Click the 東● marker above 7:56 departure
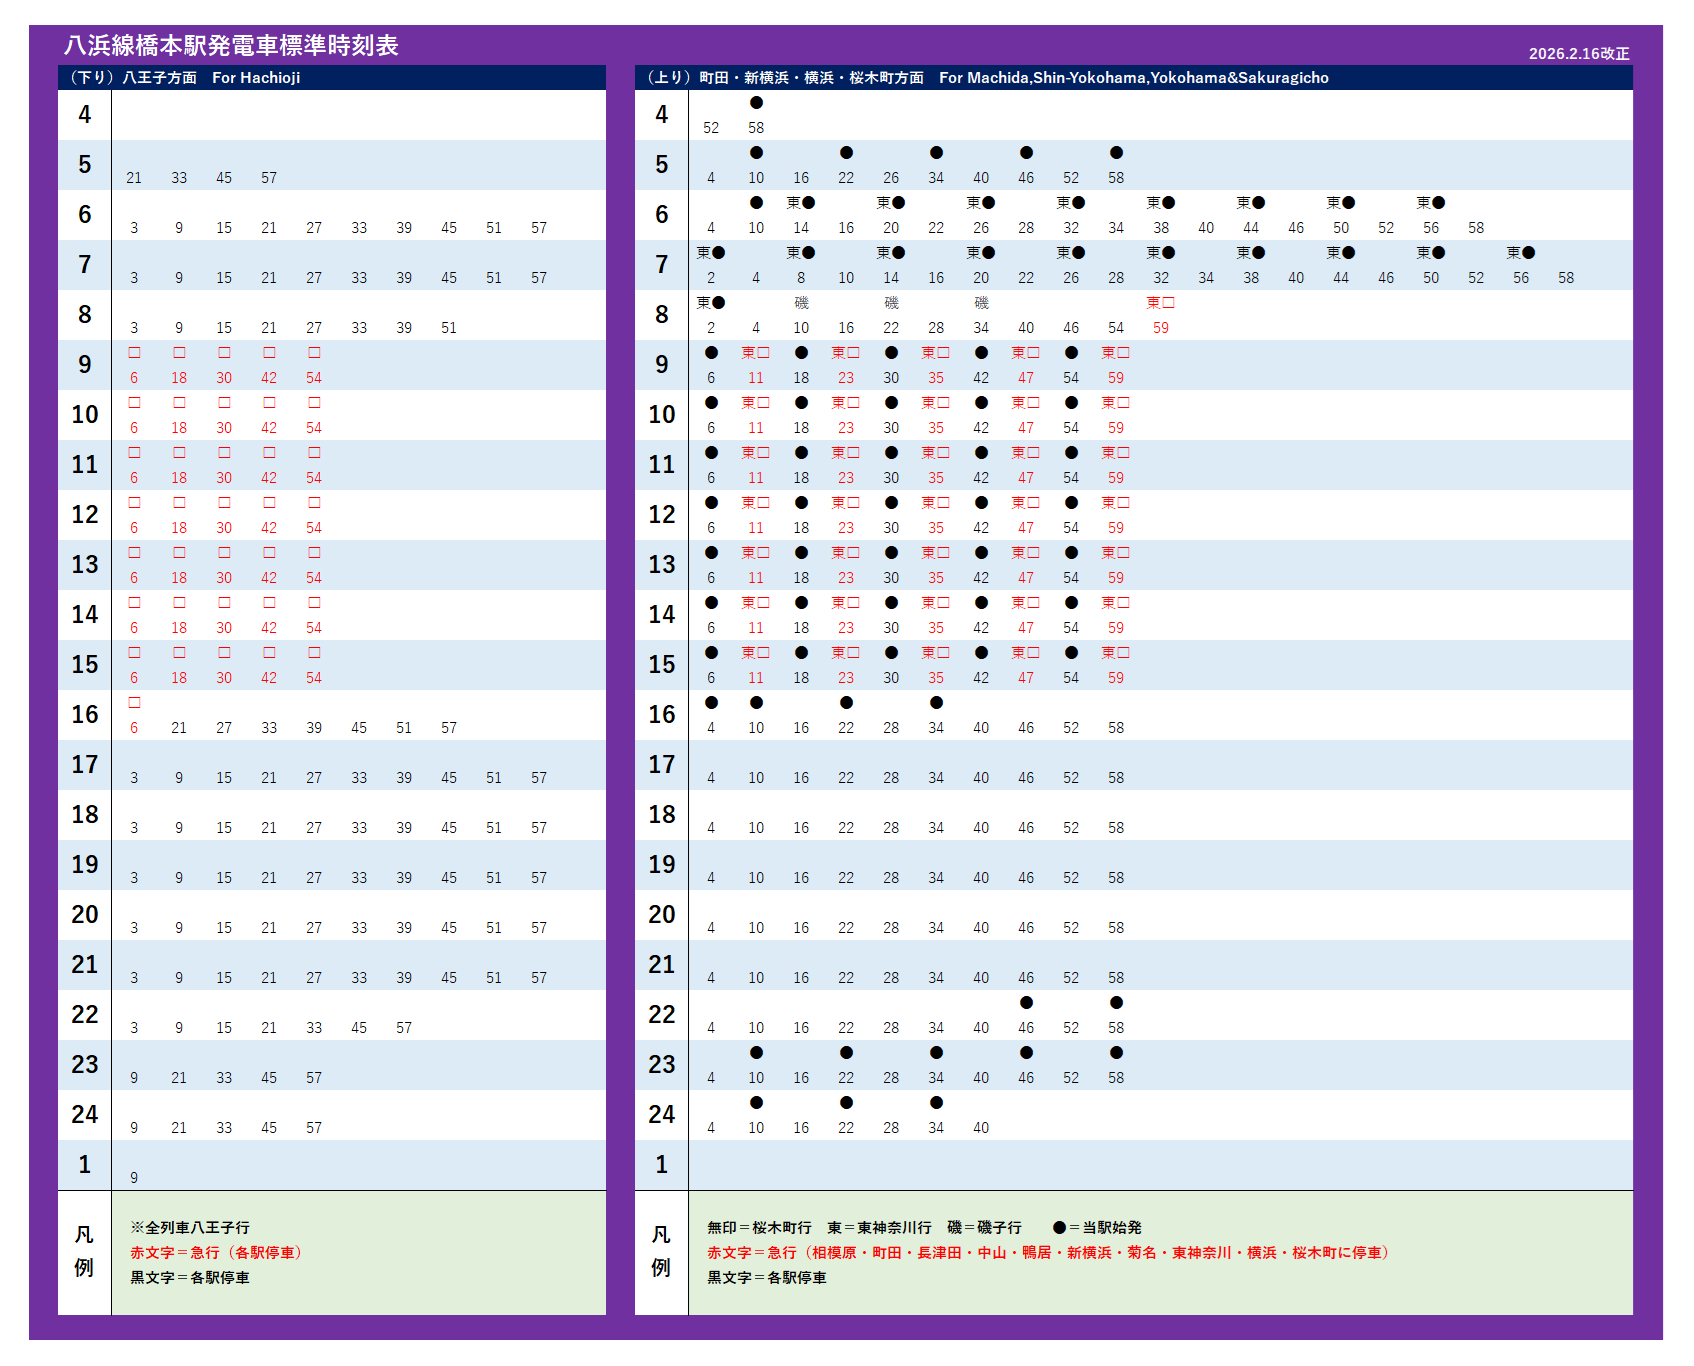This screenshot has width=1694, height=1366. pyautogui.click(x=1520, y=253)
